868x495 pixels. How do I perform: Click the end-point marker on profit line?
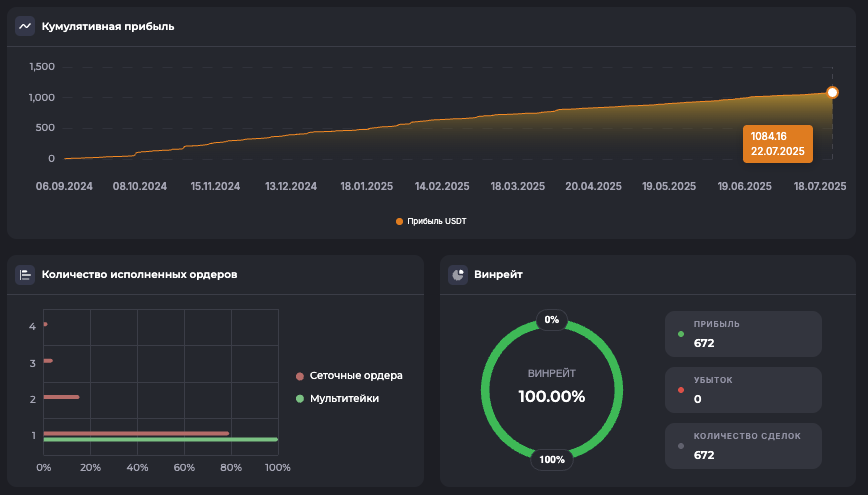(x=832, y=93)
